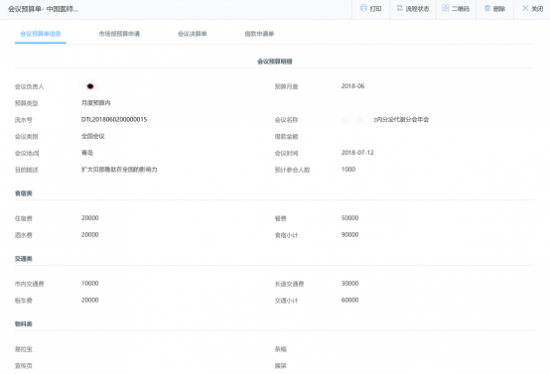The width and height of the screenshot is (550, 374).
Task: Open 流程状态 flow status
Action: (413, 9)
